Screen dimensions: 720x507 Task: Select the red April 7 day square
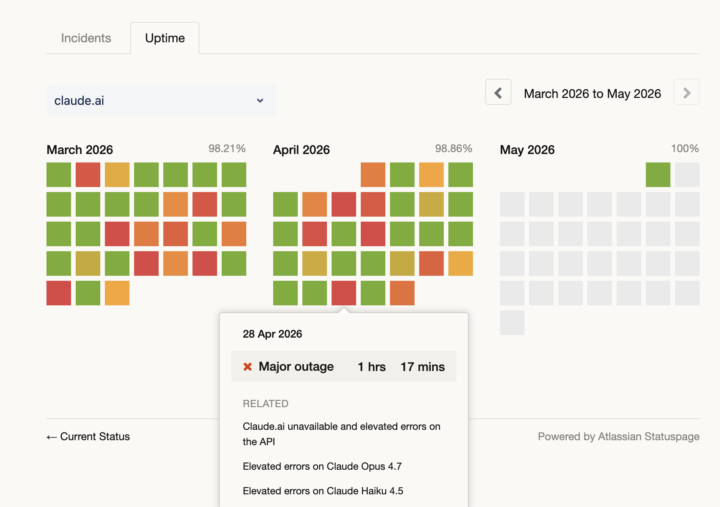tap(343, 204)
